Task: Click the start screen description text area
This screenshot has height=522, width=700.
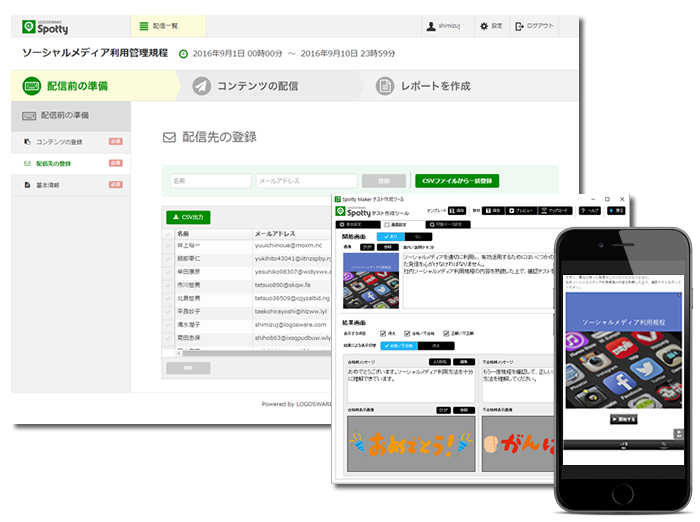Action: pyautogui.click(x=478, y=281)
